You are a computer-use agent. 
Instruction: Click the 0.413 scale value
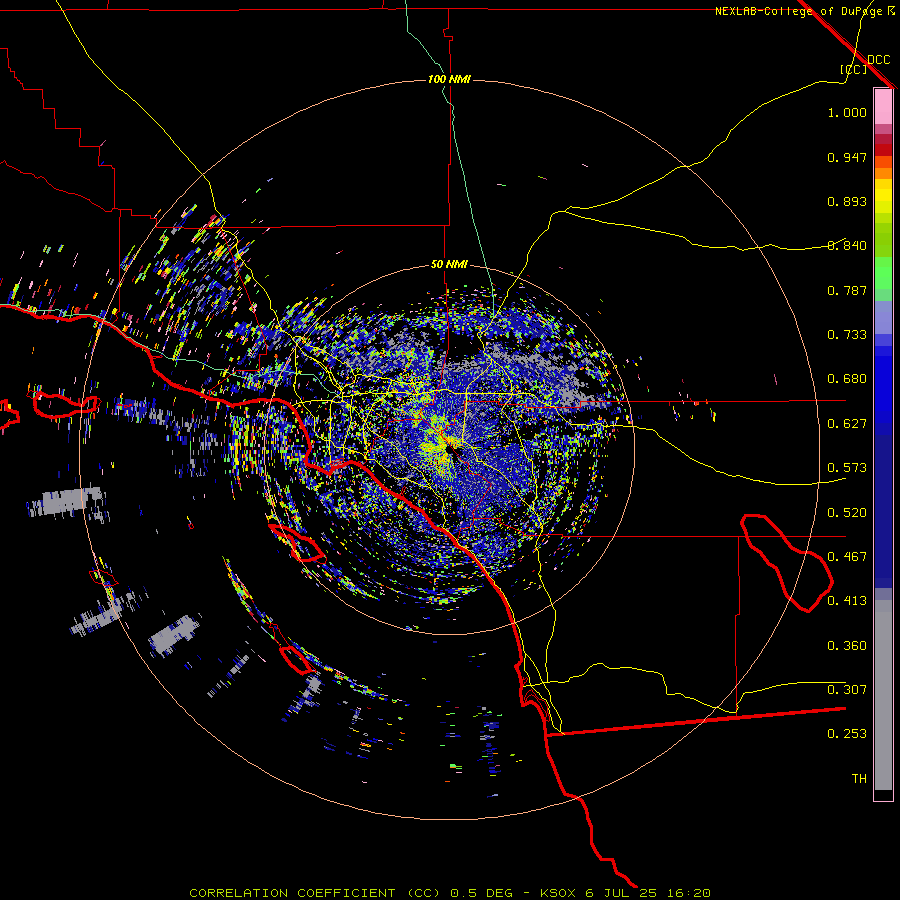pos(847,601)
